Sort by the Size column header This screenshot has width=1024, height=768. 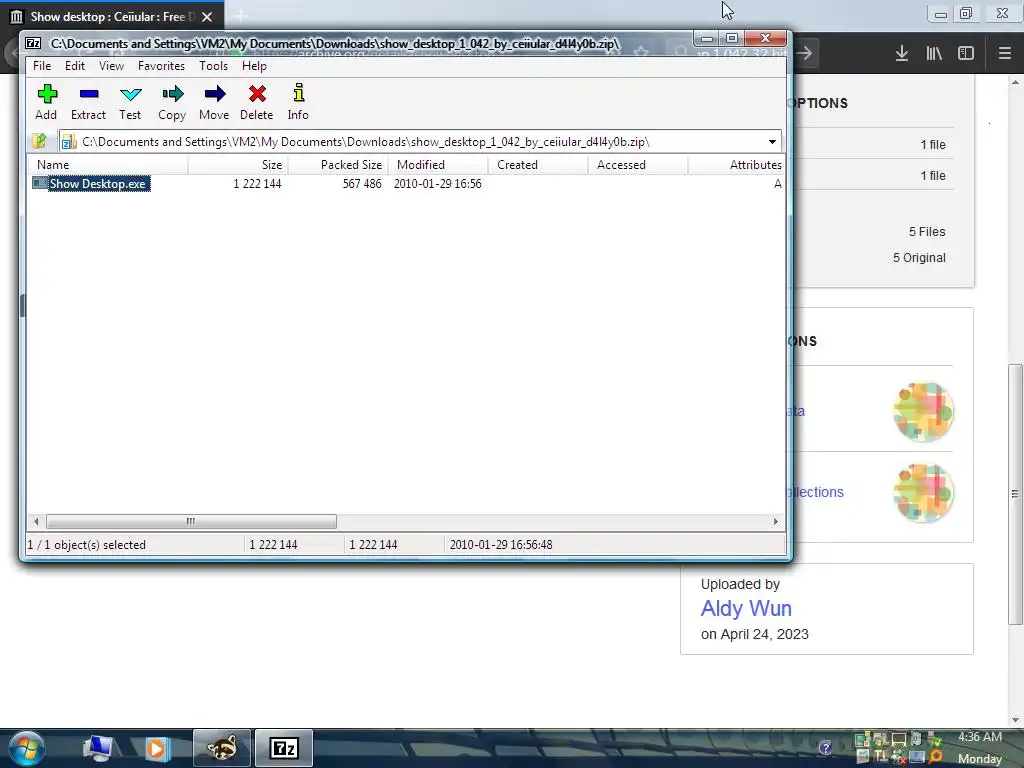[238, 165]
